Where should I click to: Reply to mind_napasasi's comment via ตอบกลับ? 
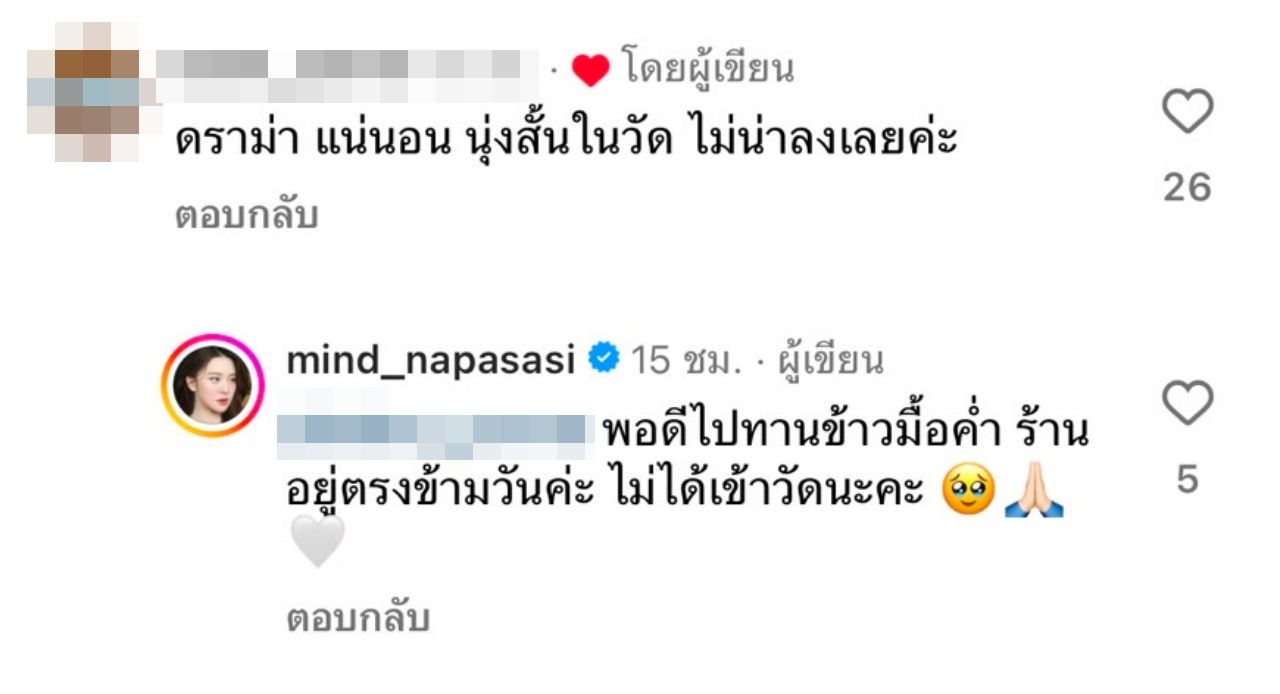tap(358, 619)
